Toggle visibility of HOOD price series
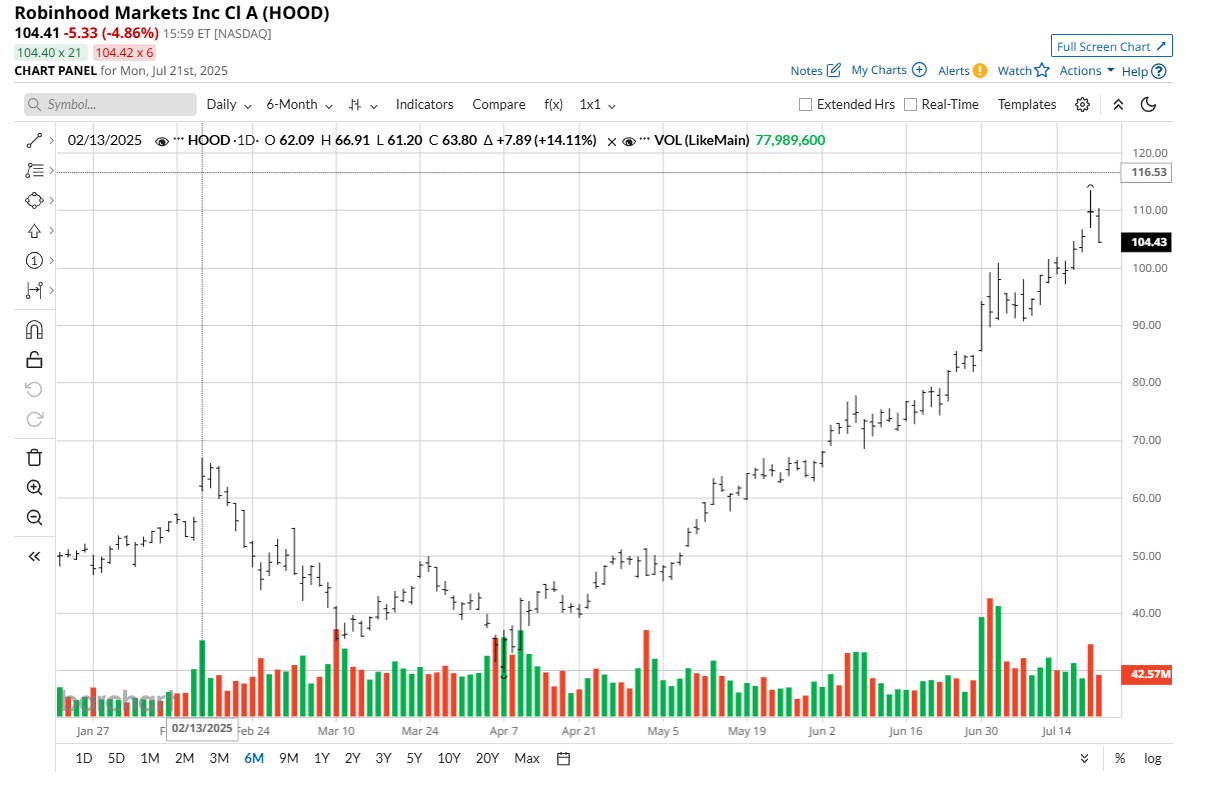The width and height of the screenshot is (1228, 792). tap(162, 141)
